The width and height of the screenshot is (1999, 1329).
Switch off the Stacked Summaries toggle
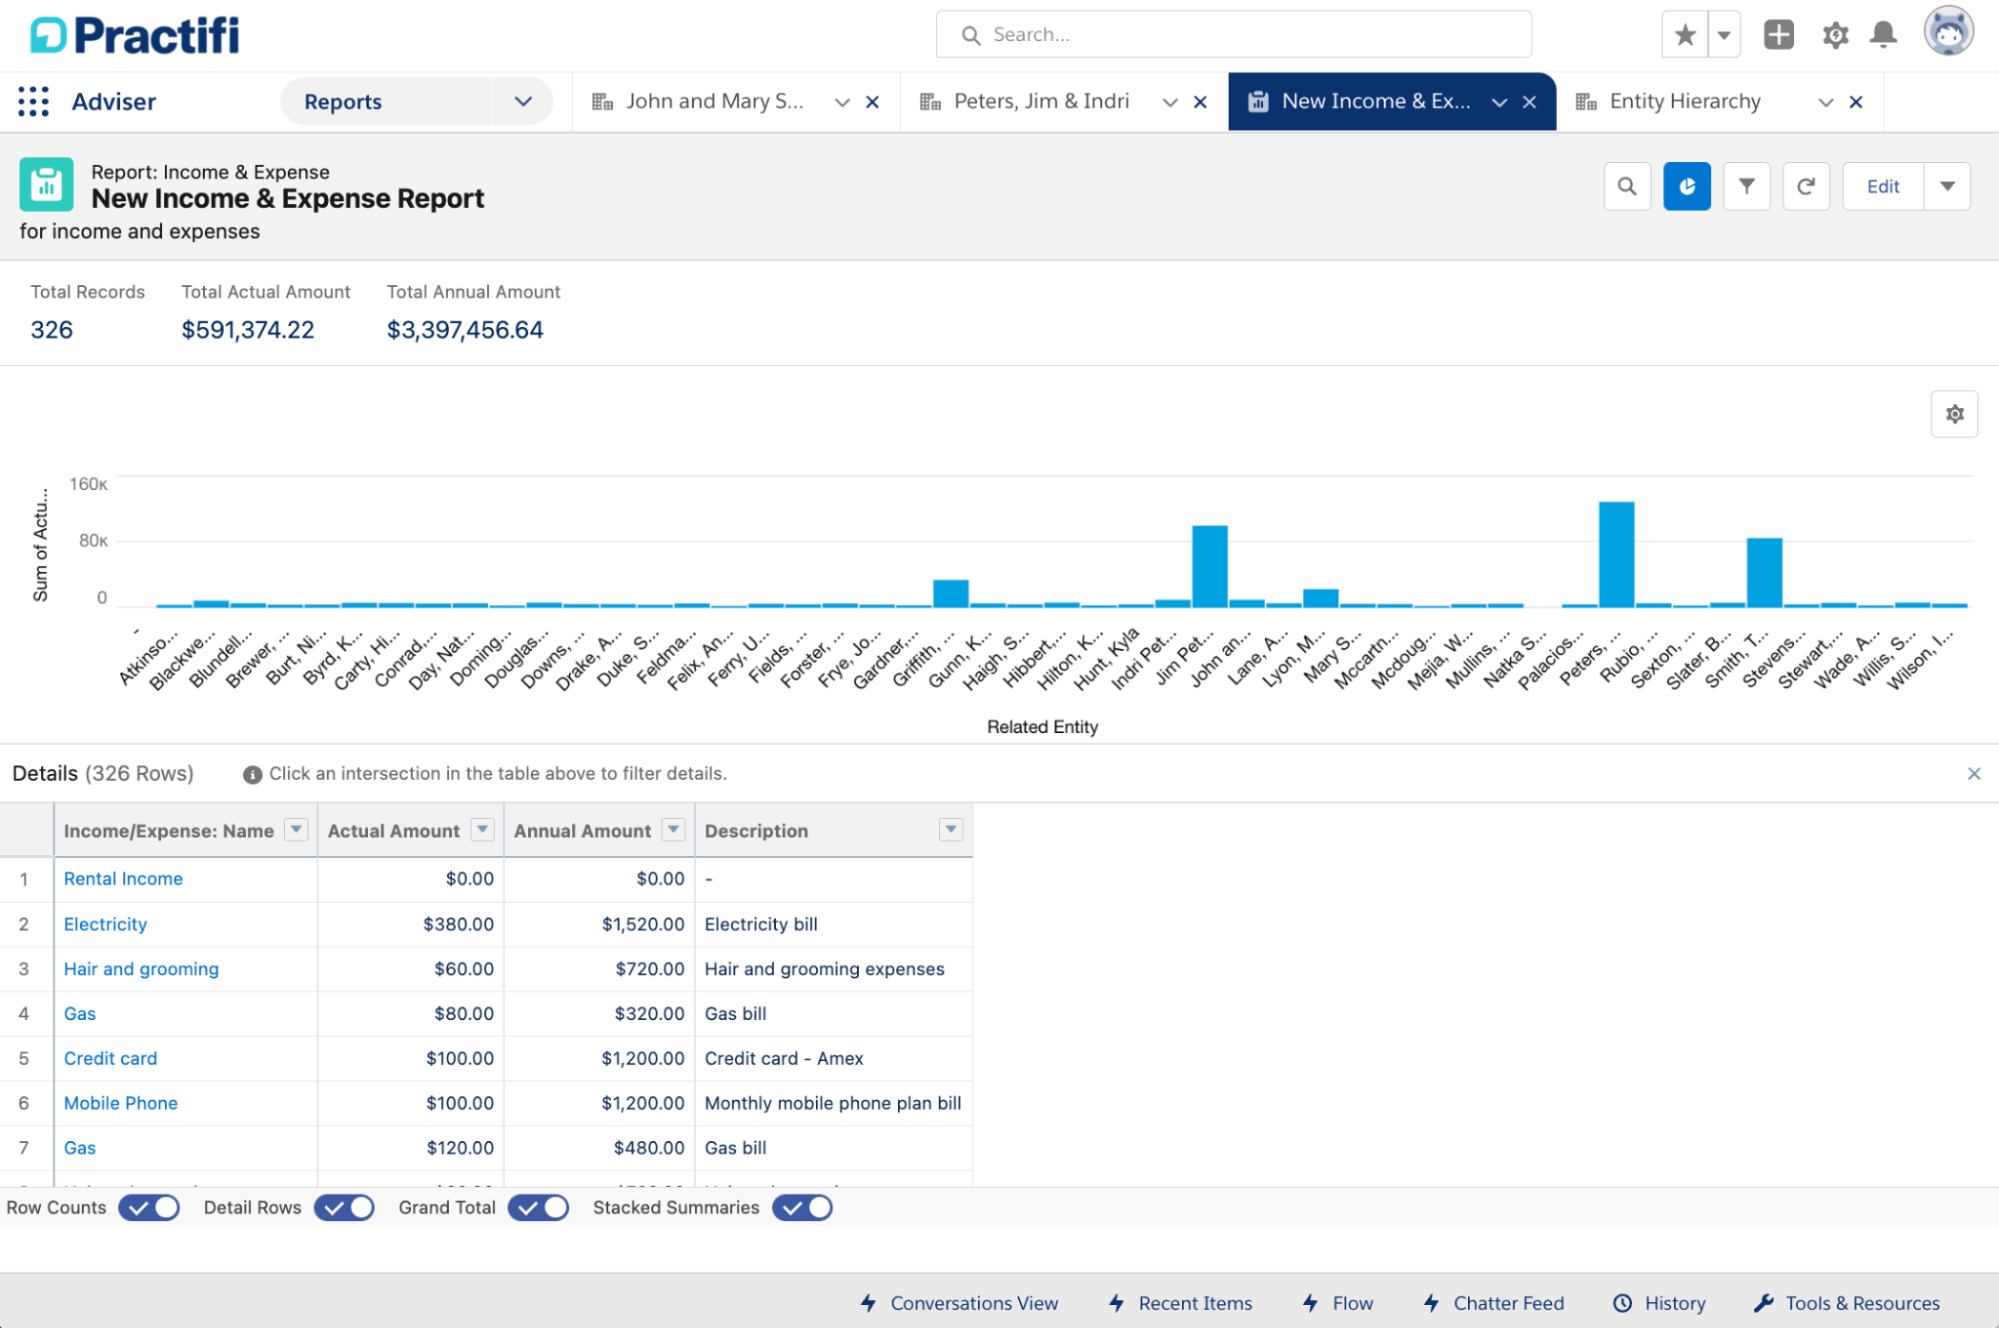(802, 1207)
